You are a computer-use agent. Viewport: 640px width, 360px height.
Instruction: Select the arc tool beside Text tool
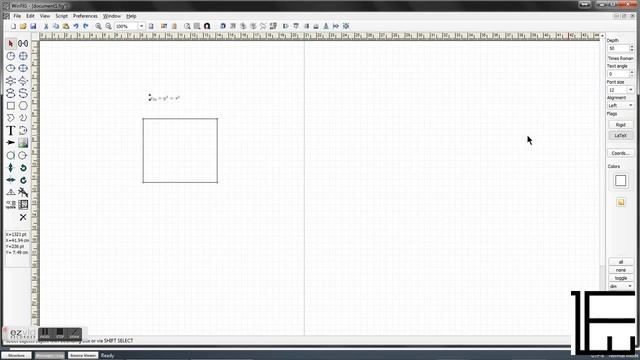[x=23, y=130]
